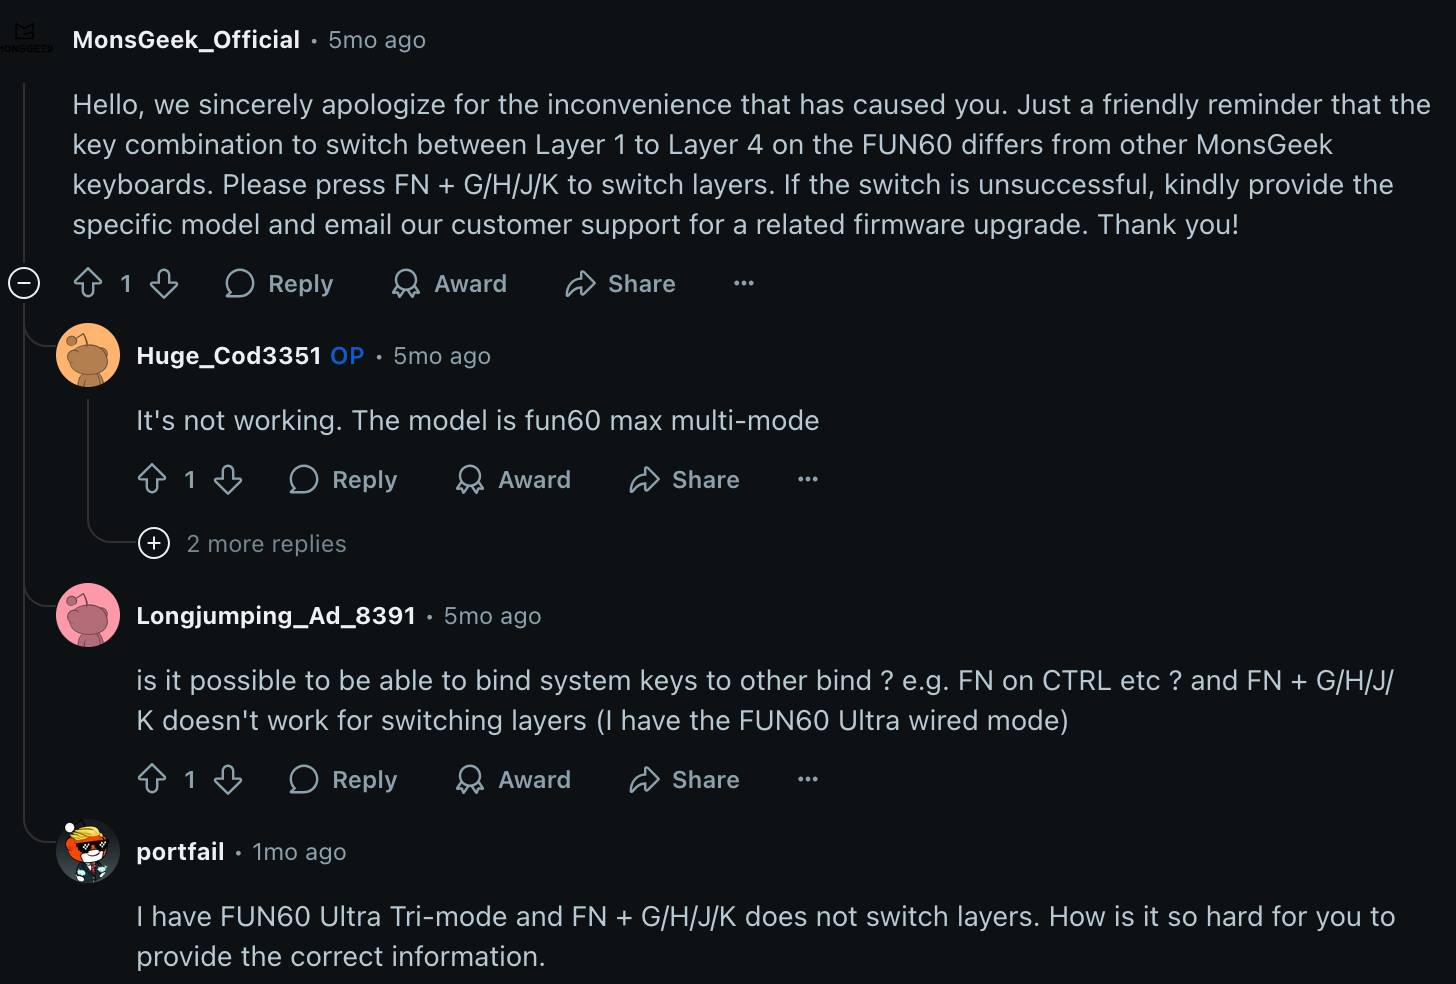The image size is (1456, 984).
Task: Upvote MonsGeek_Official's comment
Action: (x=88, y=283)
